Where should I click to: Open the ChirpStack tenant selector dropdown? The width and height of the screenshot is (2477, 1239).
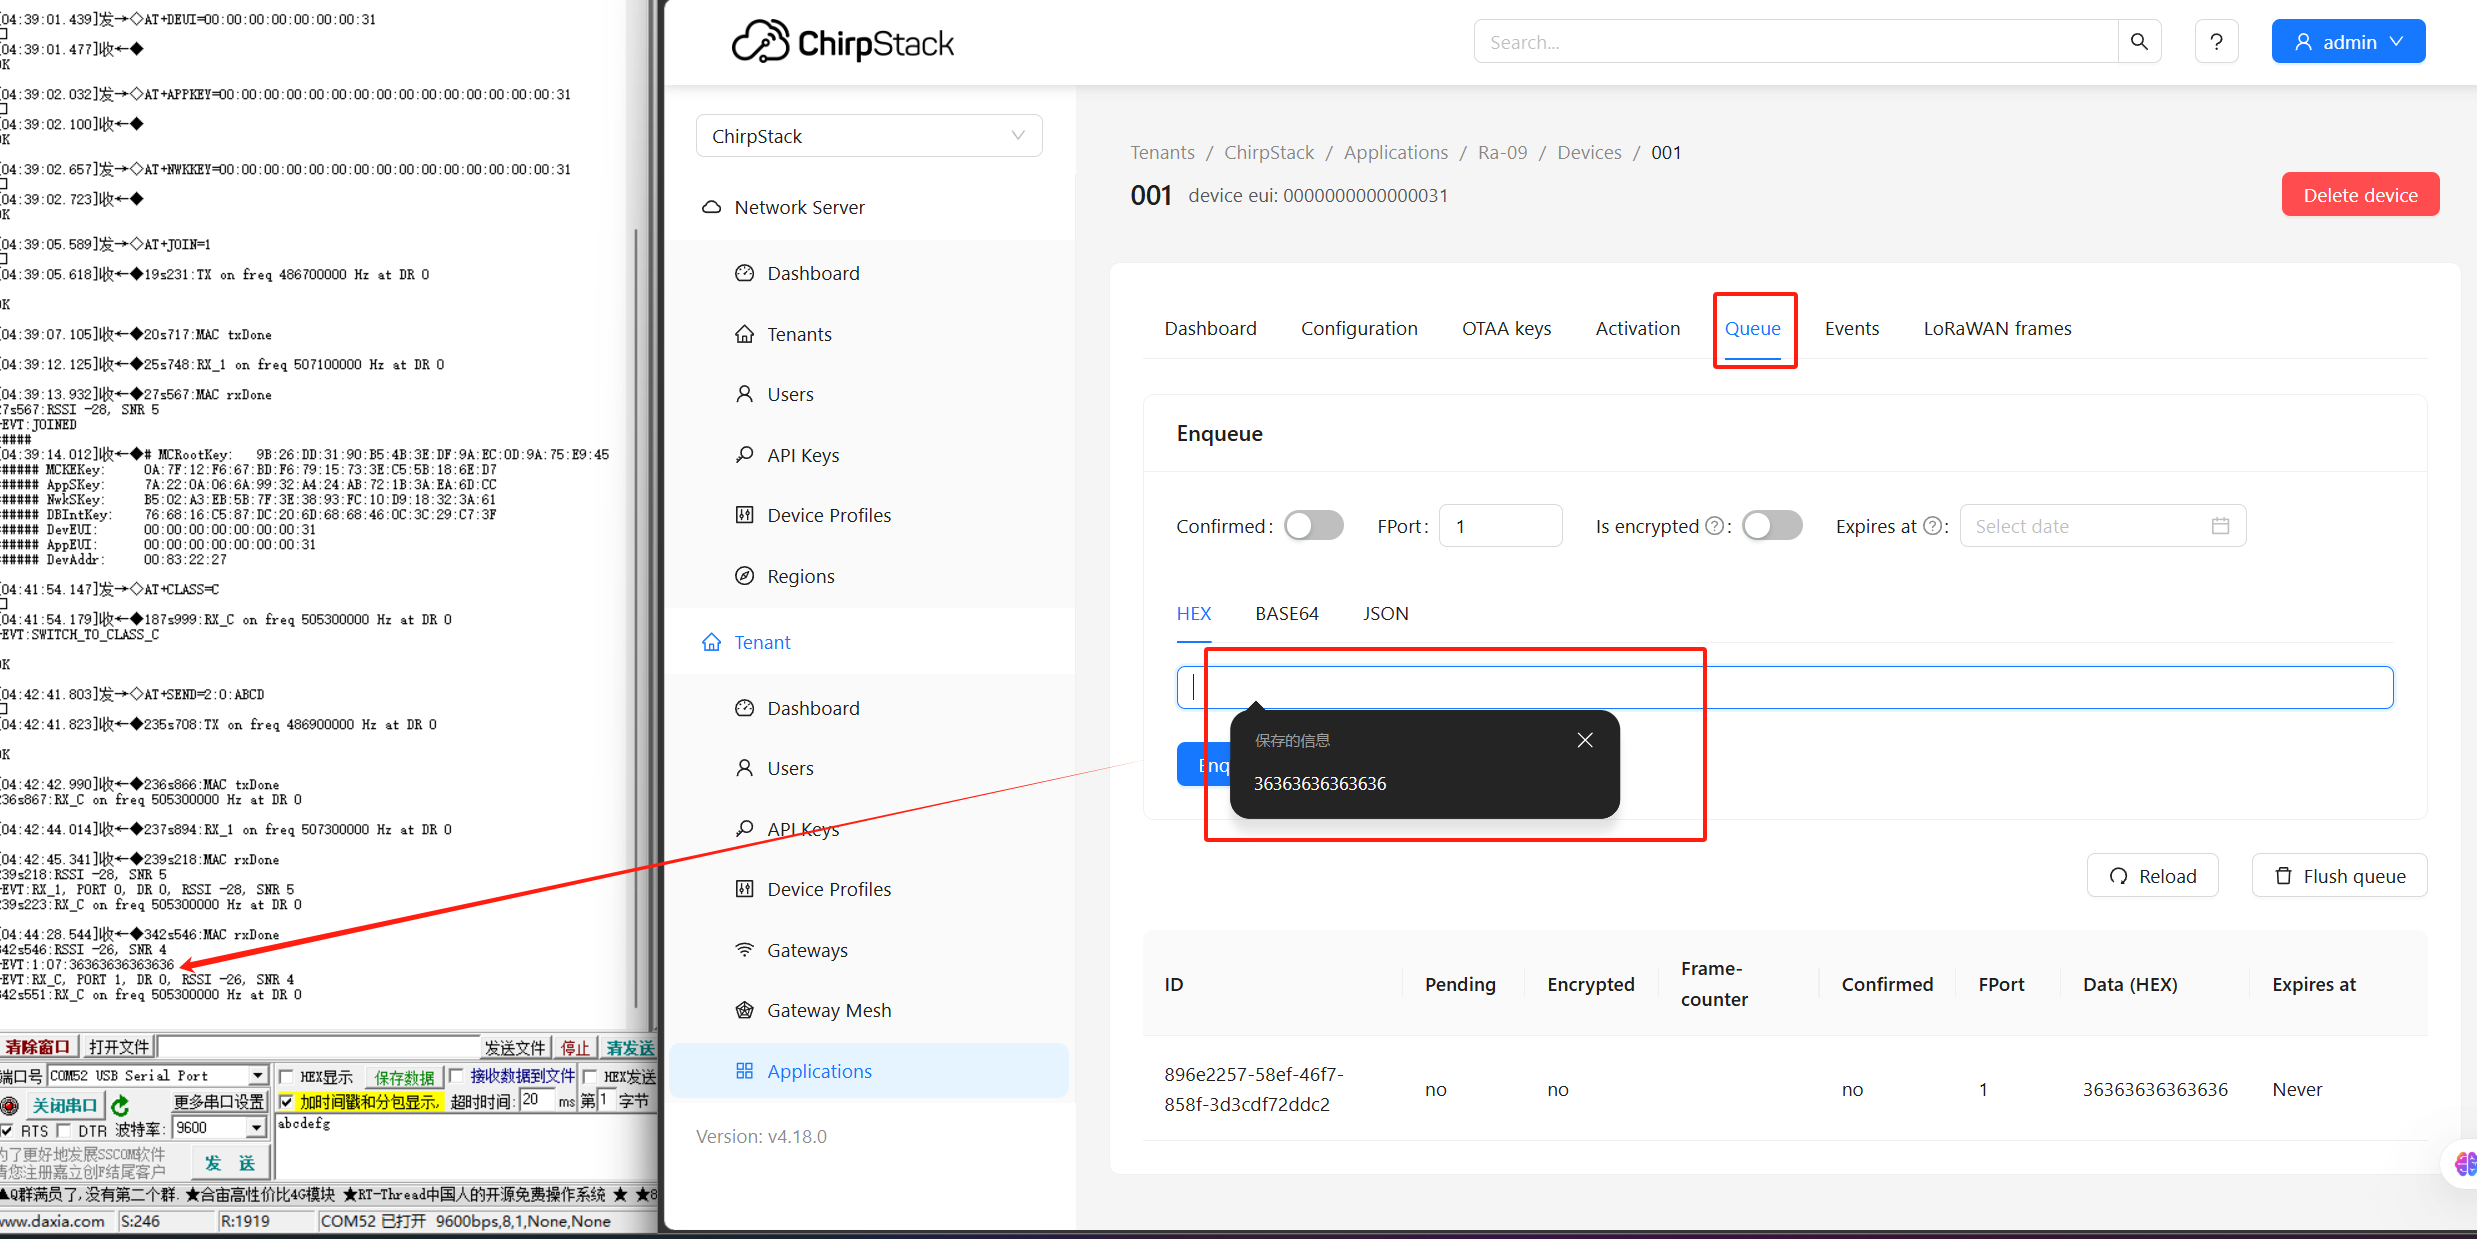869,136
